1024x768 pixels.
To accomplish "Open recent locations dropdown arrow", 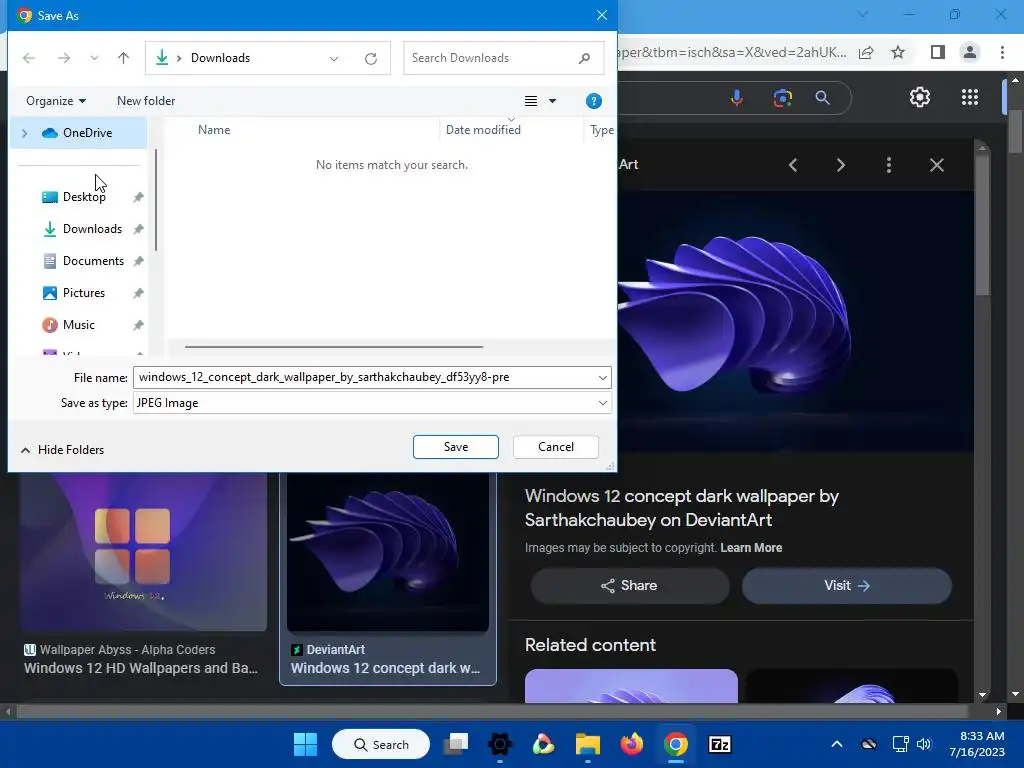I will click(x=94, y=58).
